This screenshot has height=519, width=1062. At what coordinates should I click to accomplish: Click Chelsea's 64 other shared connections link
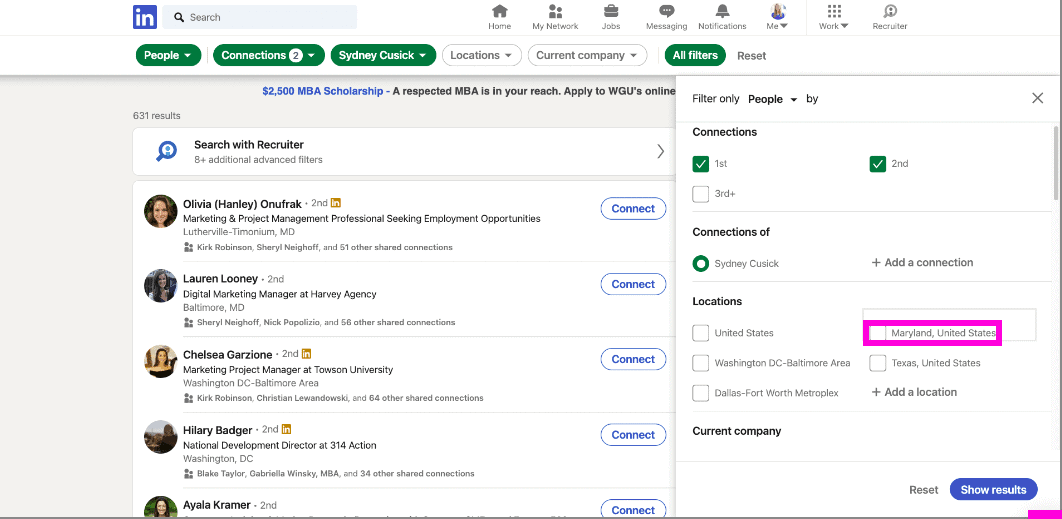coord(426,398)
